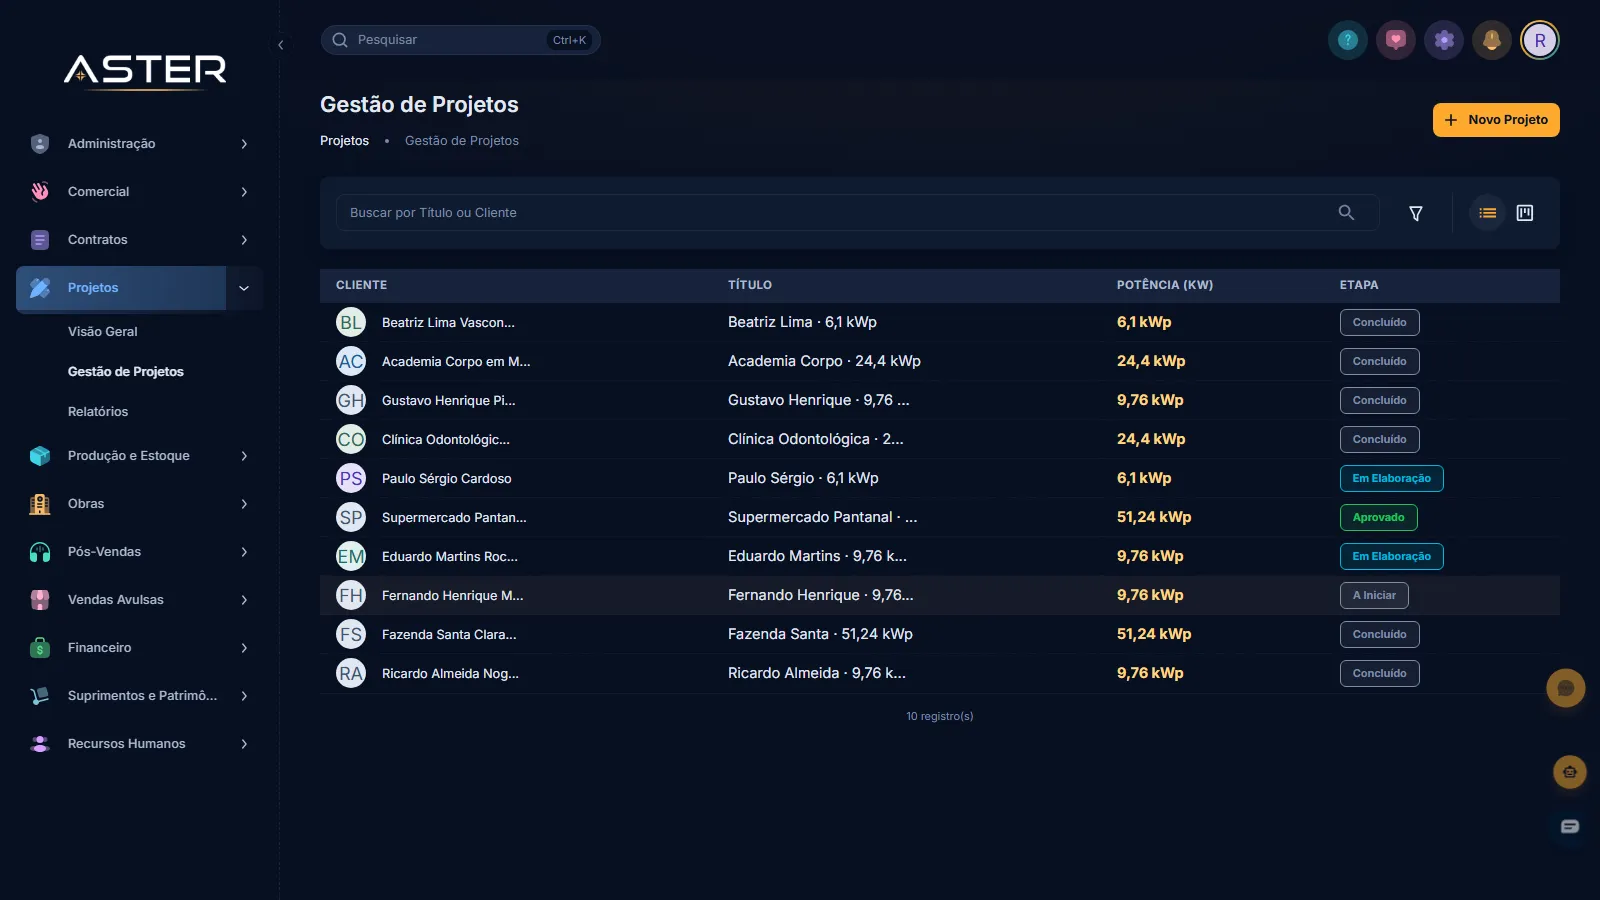This screenshot has height=900, width=1600.
Task: Open the floating support agent icon
Action: click(1570, 772)
